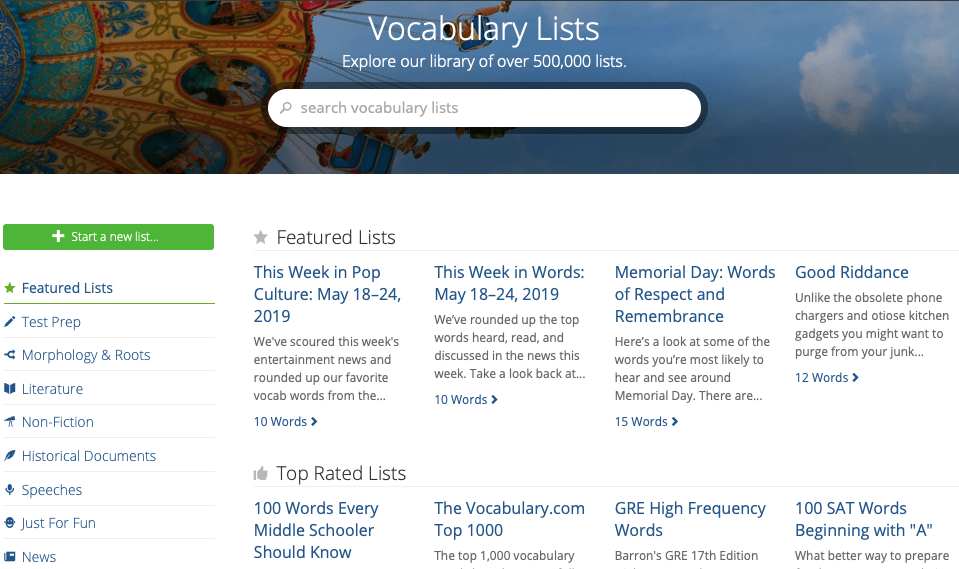Image resolution: width=959 pixels, height=569 pixels.
Task: Click the telescope icon beside Non-Fiction
Action: [x=10, y=422]
